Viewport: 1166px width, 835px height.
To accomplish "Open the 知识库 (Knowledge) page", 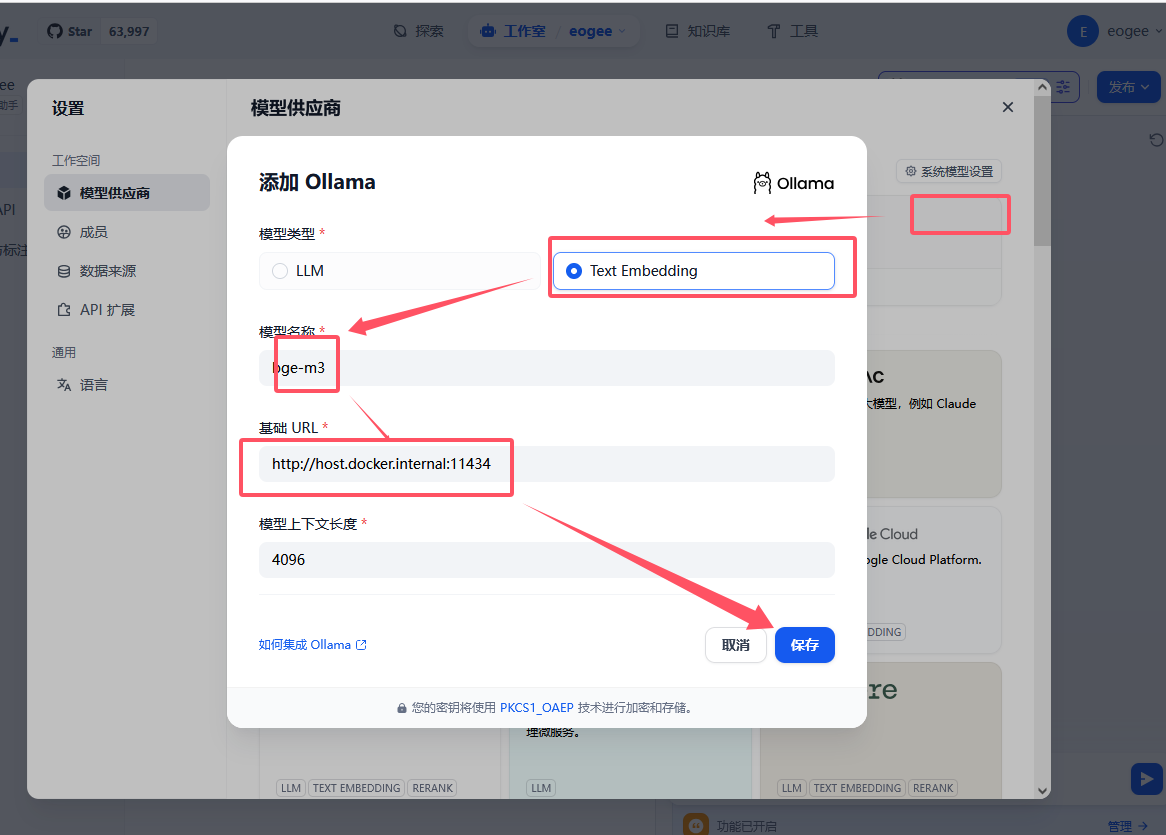I will point(698,31).
